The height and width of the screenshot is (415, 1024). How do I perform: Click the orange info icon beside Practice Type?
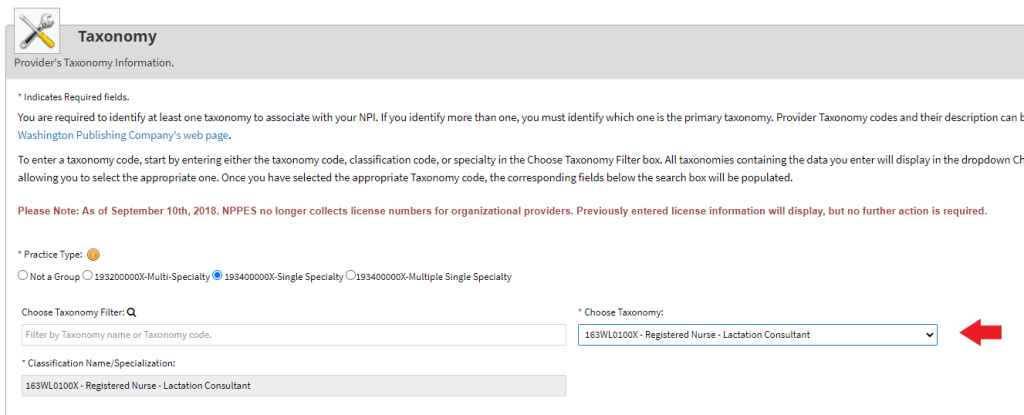[x=94, y=254]
